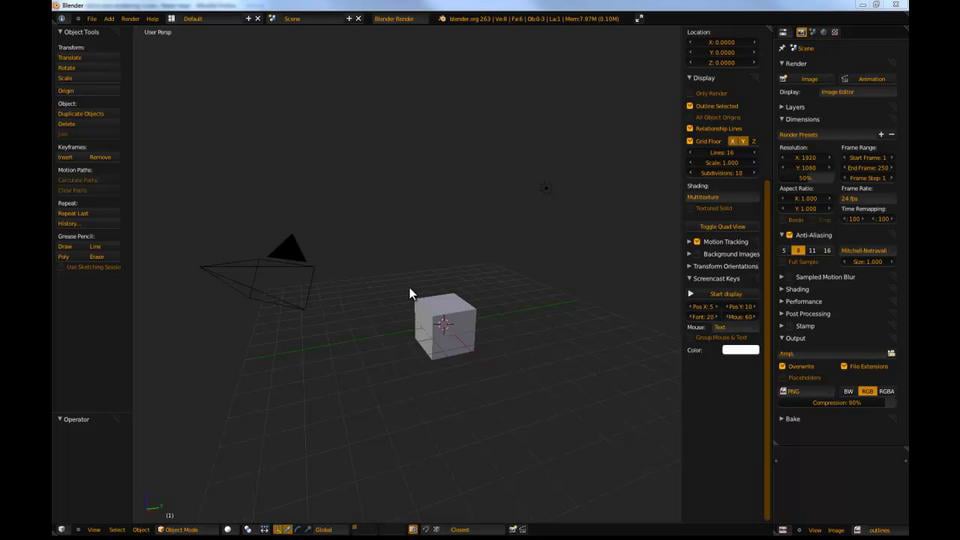This screenshot has height=540, width=960.
Task: Enable the Only Render checkbox
Action: [x=690, y=94]
